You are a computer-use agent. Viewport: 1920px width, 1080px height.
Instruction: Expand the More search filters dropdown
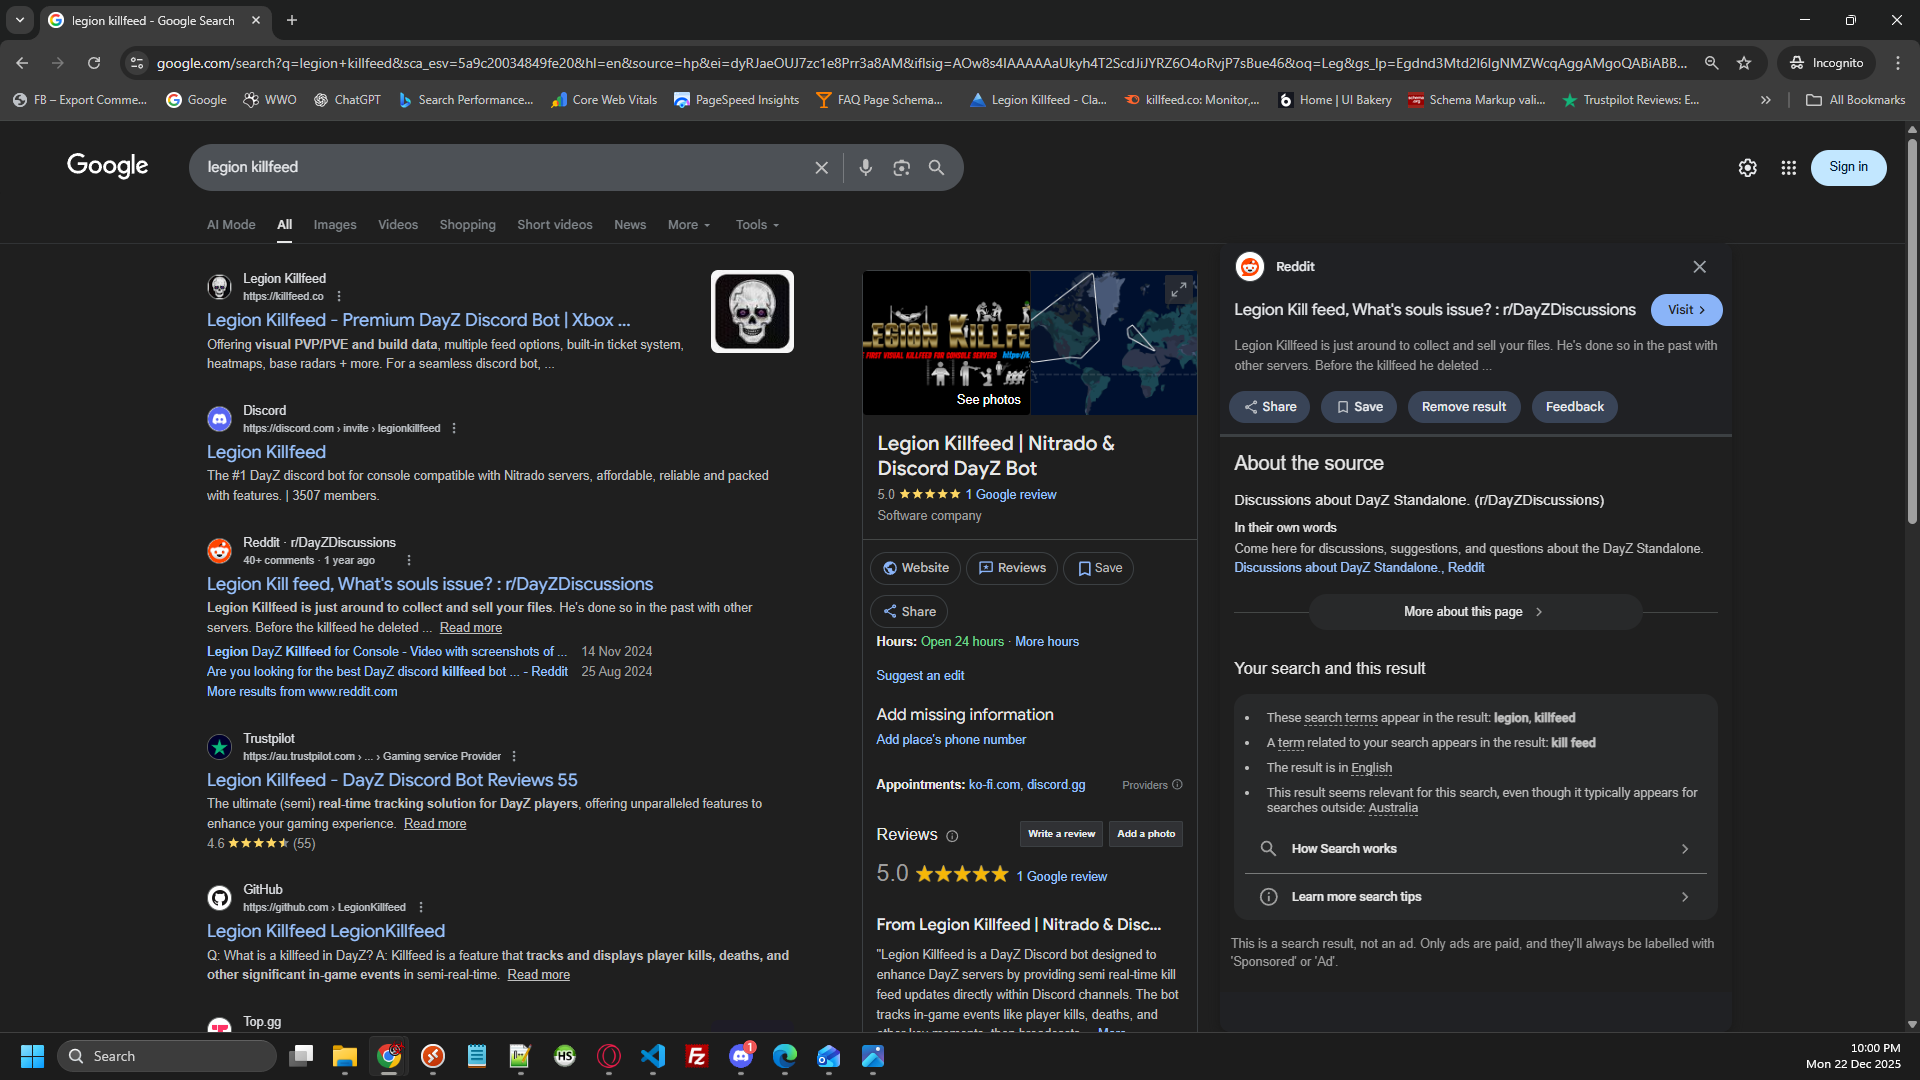point(689,225)
